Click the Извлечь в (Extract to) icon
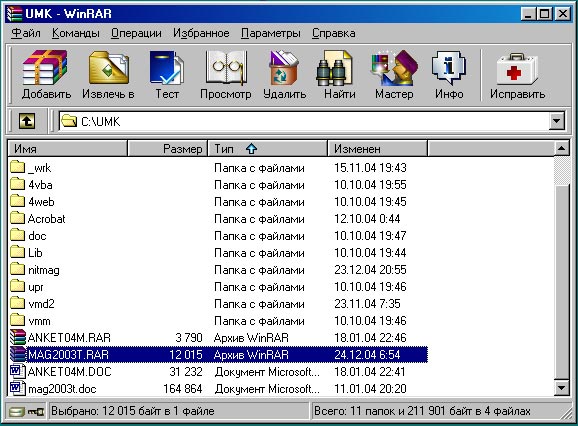The width and height of the screenshot is (578, 426). click(x=108, y=68)
